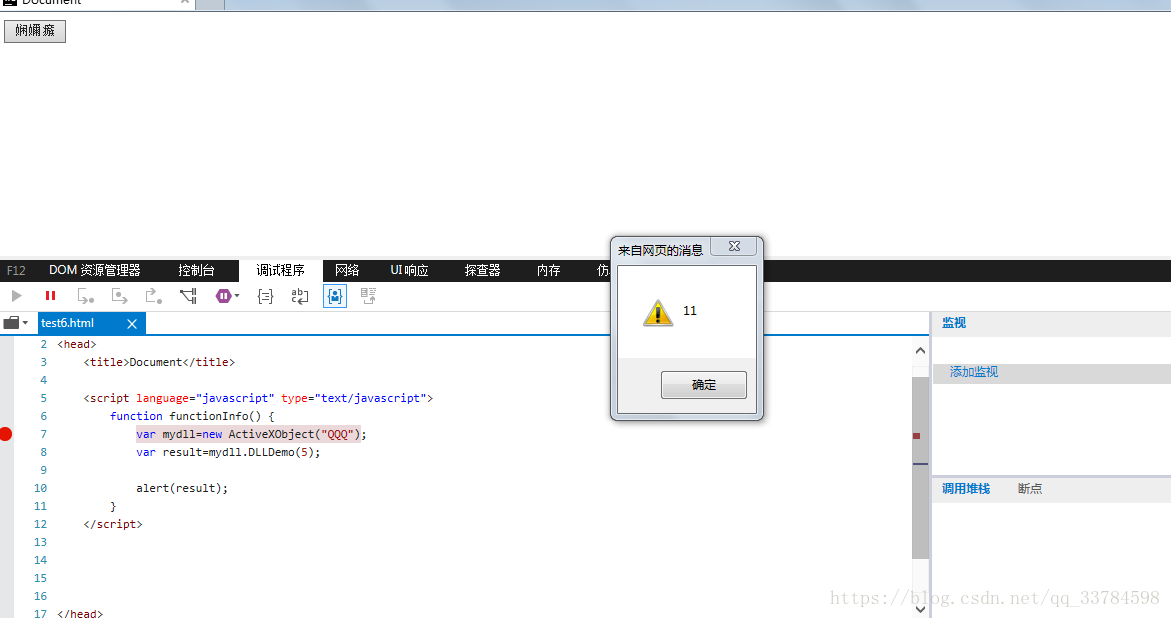Click the F12 label in dev tools
The image size is (1171, 618).
pos(16,270)
